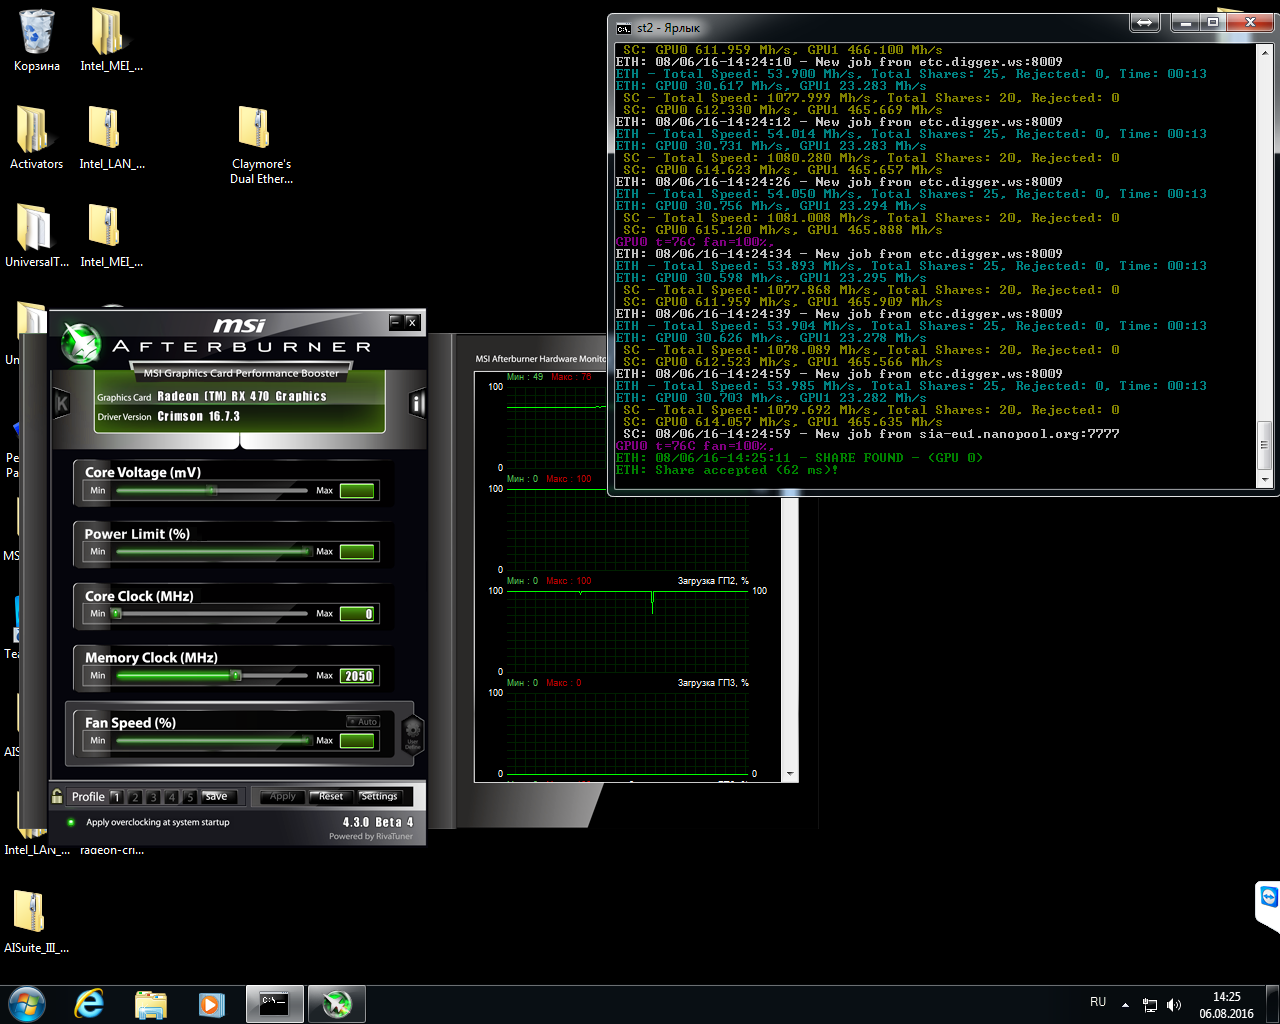This screenshot has height=1024, width=1280.
Task: Open the network tray icon
Action: click(1150, 1005)
